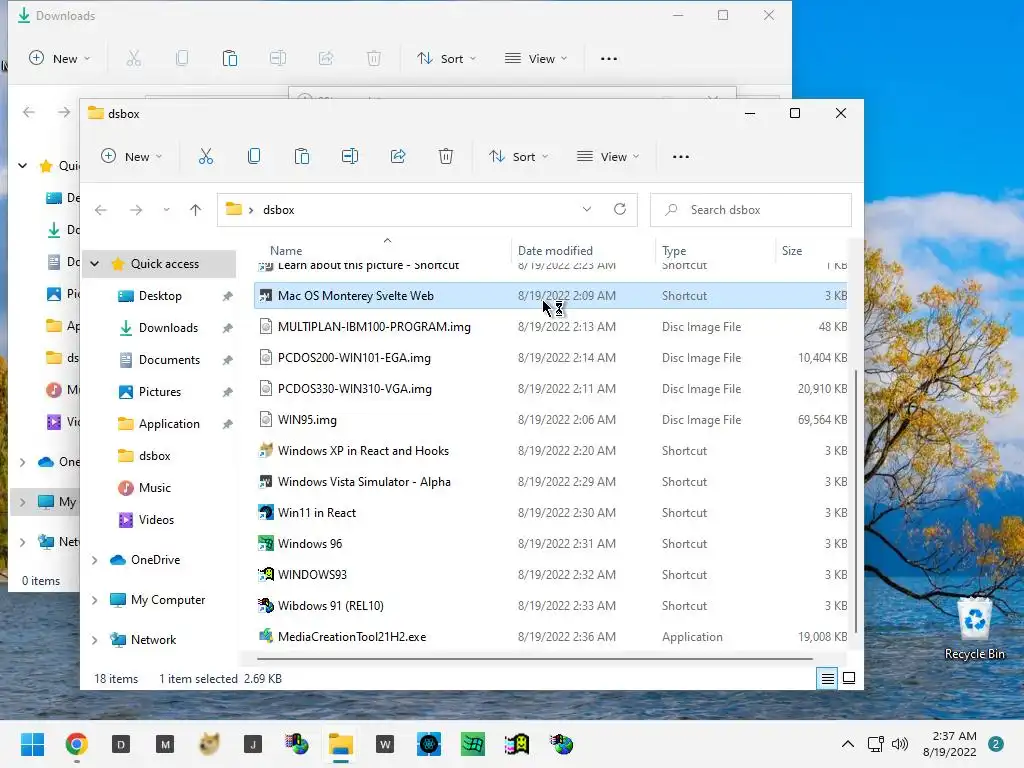This screenshot has height=768, width=1024.
Task: Expand the My Computer node in dsbox sidebar
Action: pos(95,600)
